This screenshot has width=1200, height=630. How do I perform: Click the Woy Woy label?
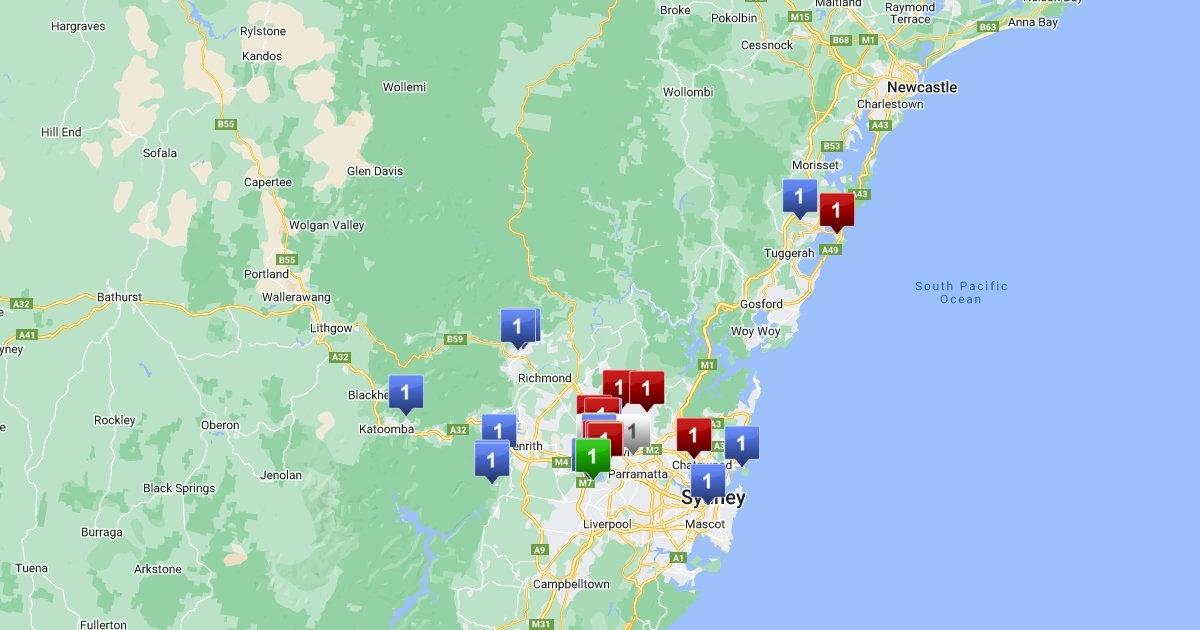(755, 331)
